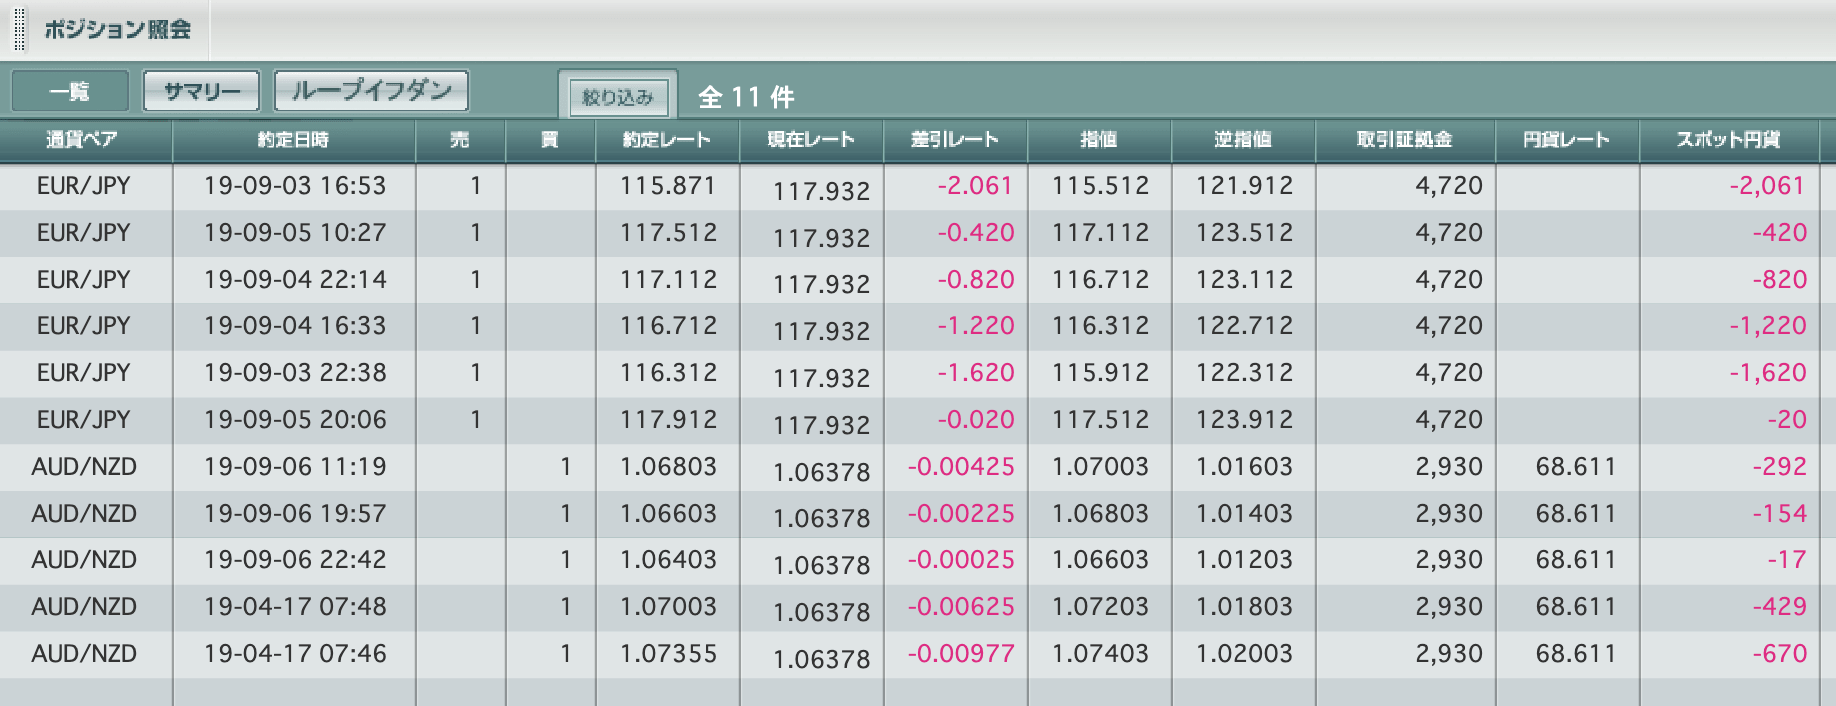
Task: Click the 現在レート column header
Action: (811, 140)
